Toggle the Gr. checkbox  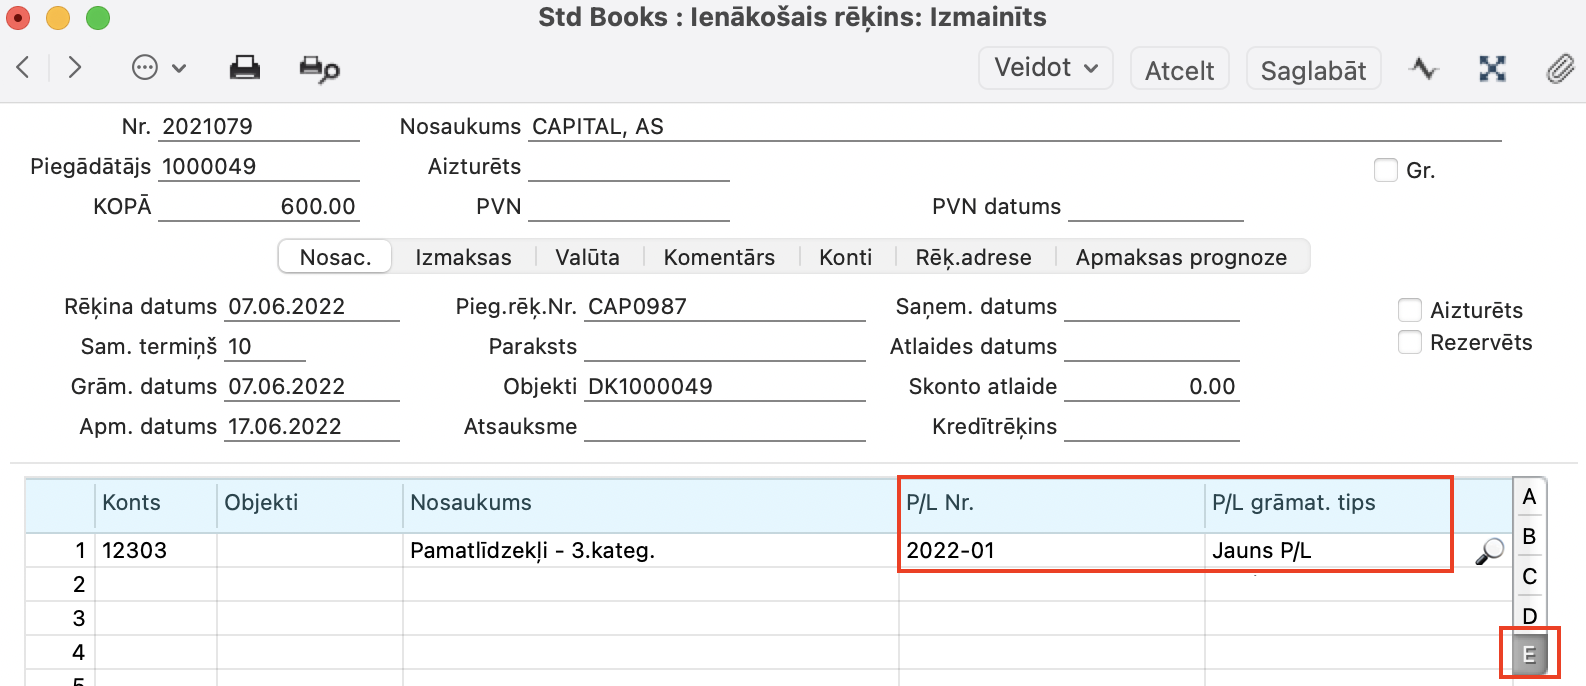[1386, 170]
